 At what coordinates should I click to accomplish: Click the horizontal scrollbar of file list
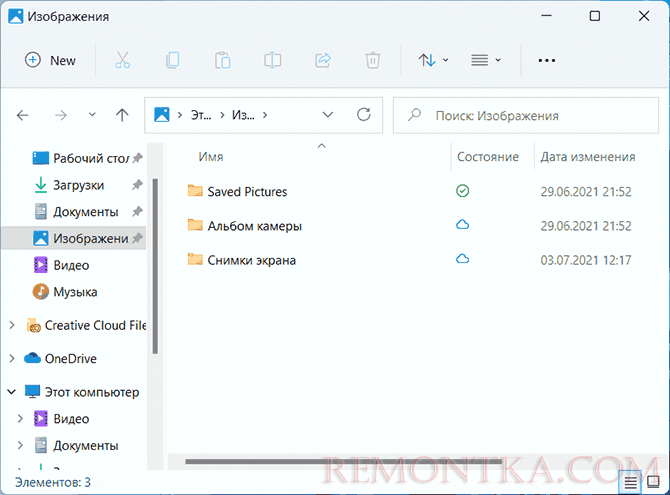click(343, 462)
